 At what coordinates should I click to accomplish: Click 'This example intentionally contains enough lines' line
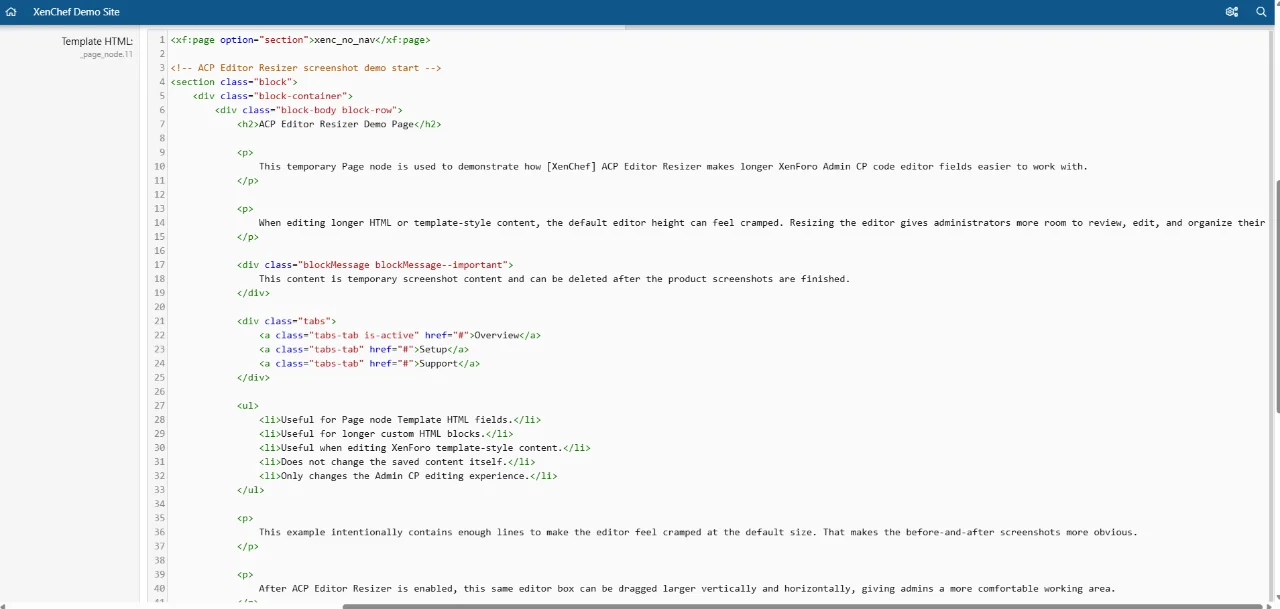point(698,532)
